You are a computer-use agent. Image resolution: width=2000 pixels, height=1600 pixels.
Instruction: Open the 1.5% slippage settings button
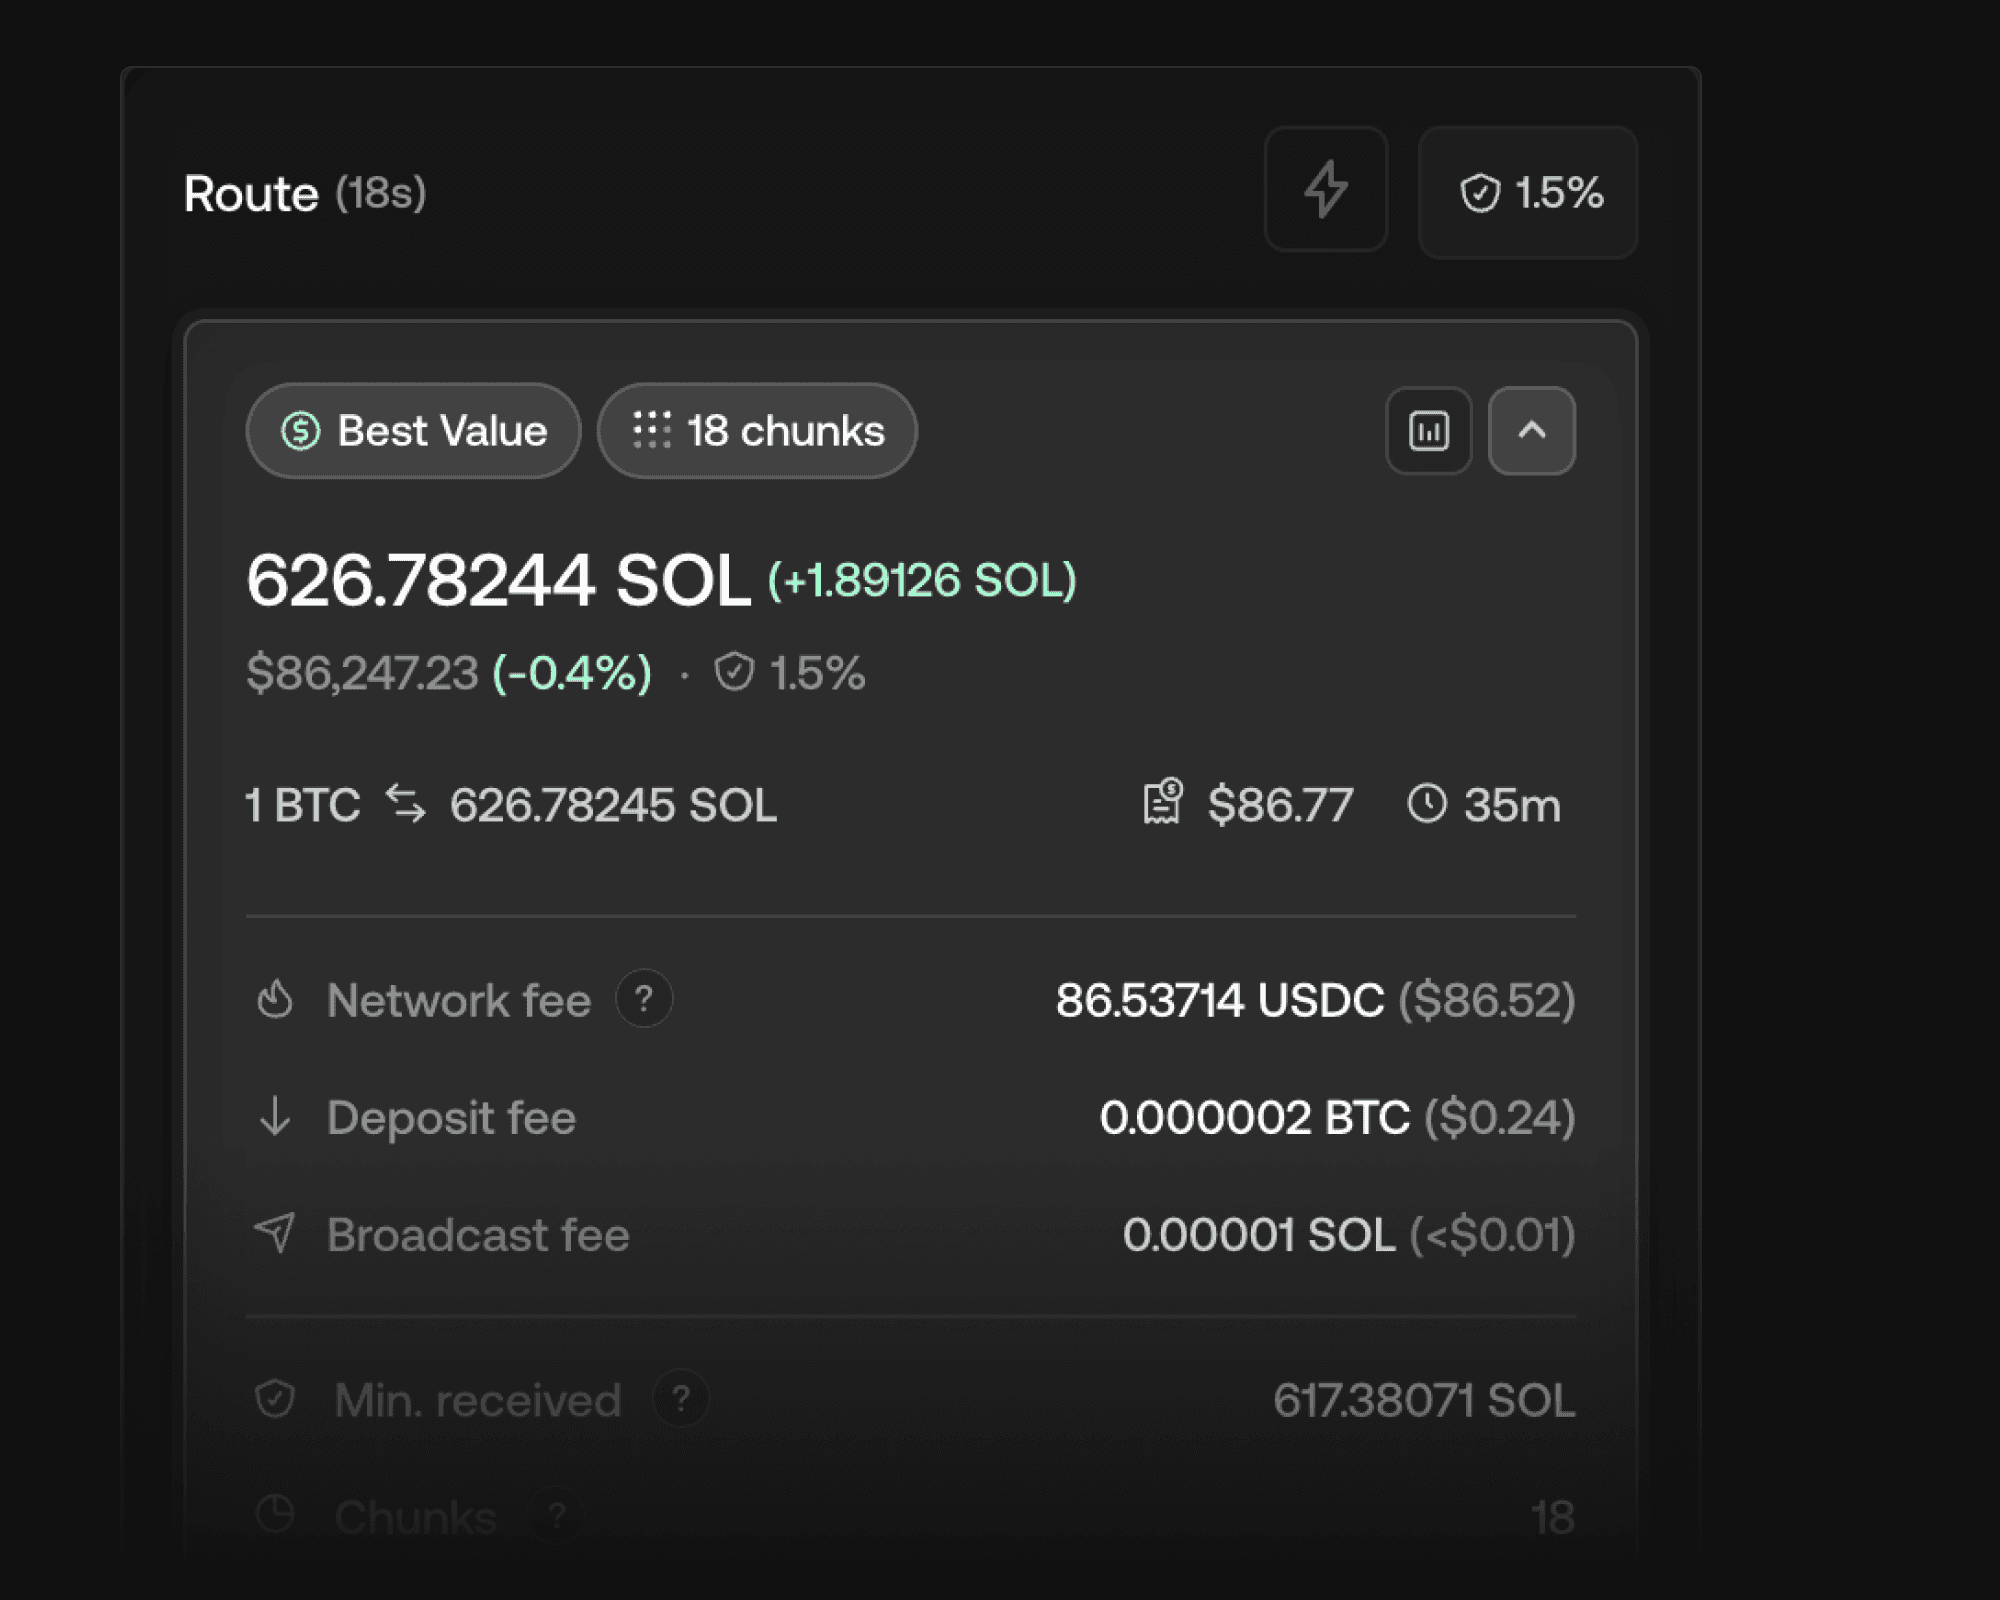pos(1528,192)
